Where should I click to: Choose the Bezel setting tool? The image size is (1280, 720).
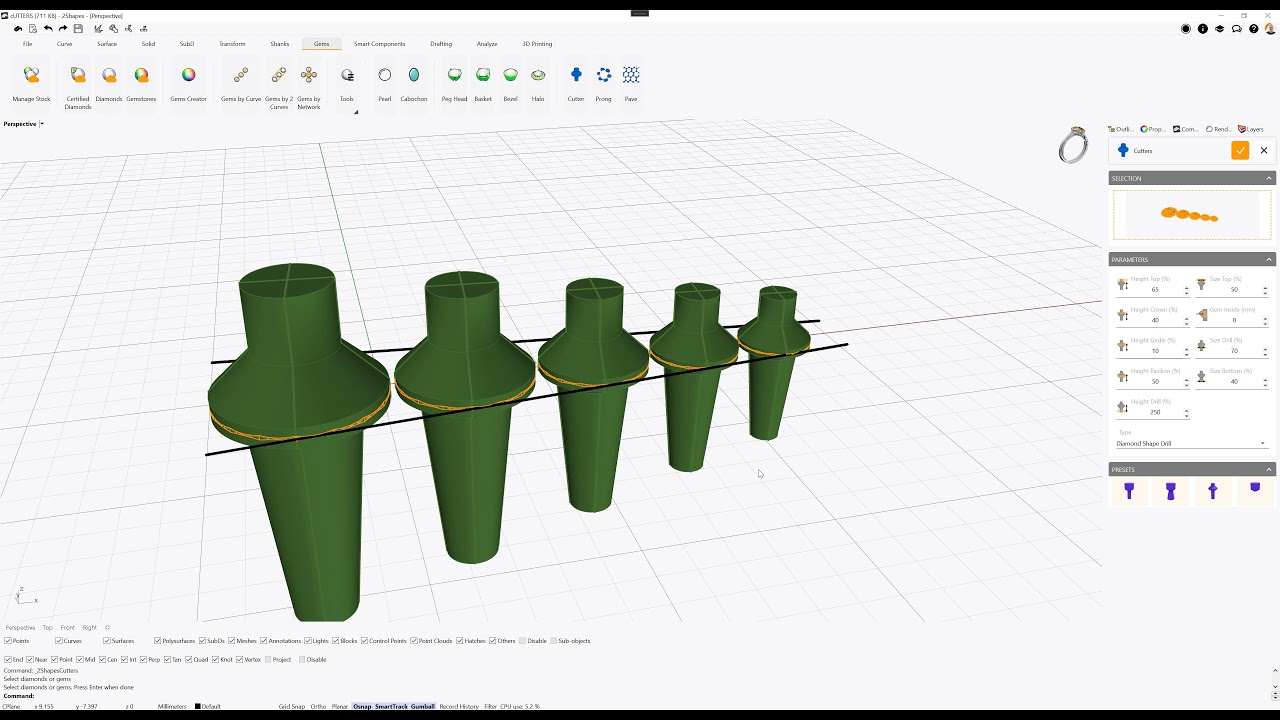coord(510,82)
